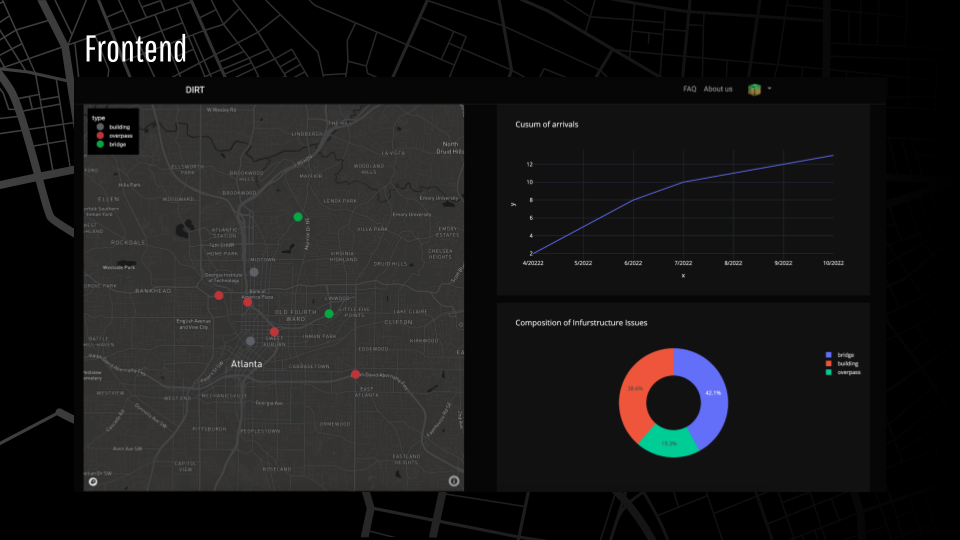Open the FAQ page link

689,89
